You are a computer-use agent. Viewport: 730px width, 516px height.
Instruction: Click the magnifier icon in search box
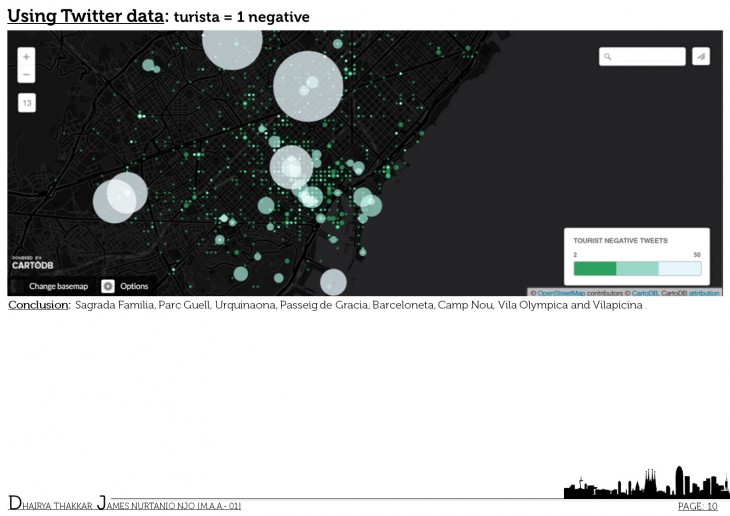(x=608, y=57)
